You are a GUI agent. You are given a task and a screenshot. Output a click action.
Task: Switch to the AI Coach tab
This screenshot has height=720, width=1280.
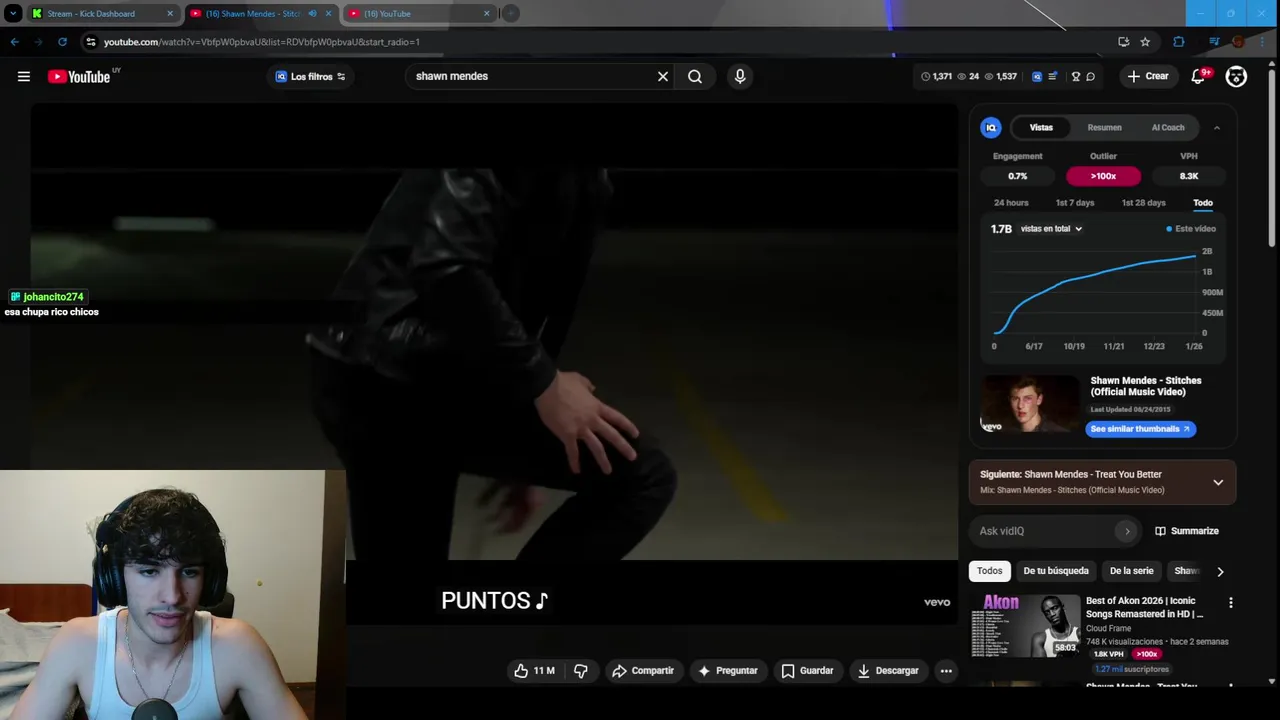tap(1168, 127)
